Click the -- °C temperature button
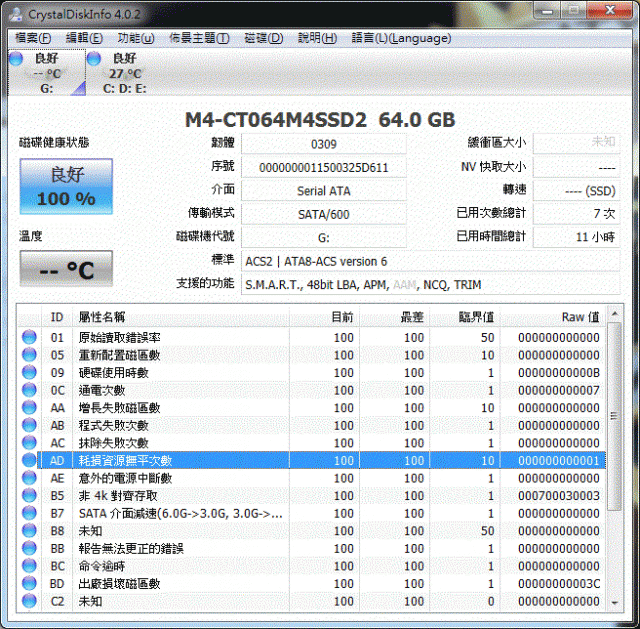Image resolution: width=640 pixels, height=629 pixels. [x=66, y=269]
